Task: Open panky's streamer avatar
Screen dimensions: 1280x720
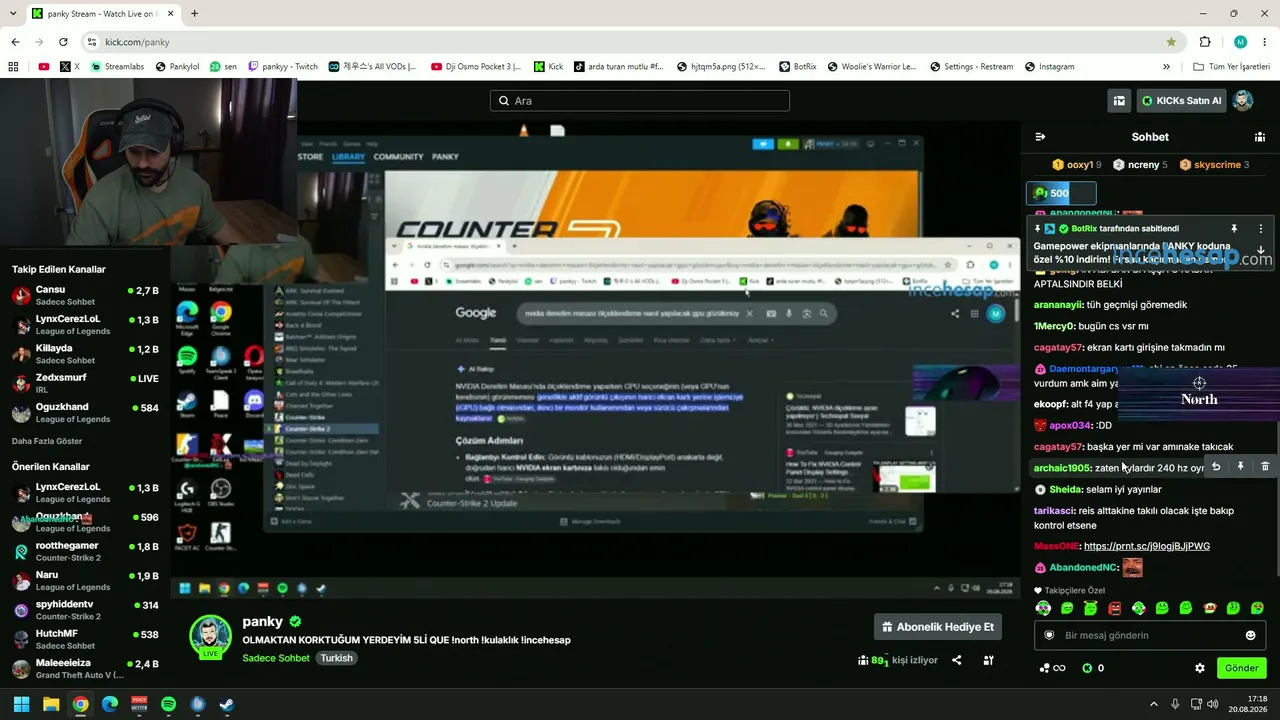Action: (x=211, y=636)
